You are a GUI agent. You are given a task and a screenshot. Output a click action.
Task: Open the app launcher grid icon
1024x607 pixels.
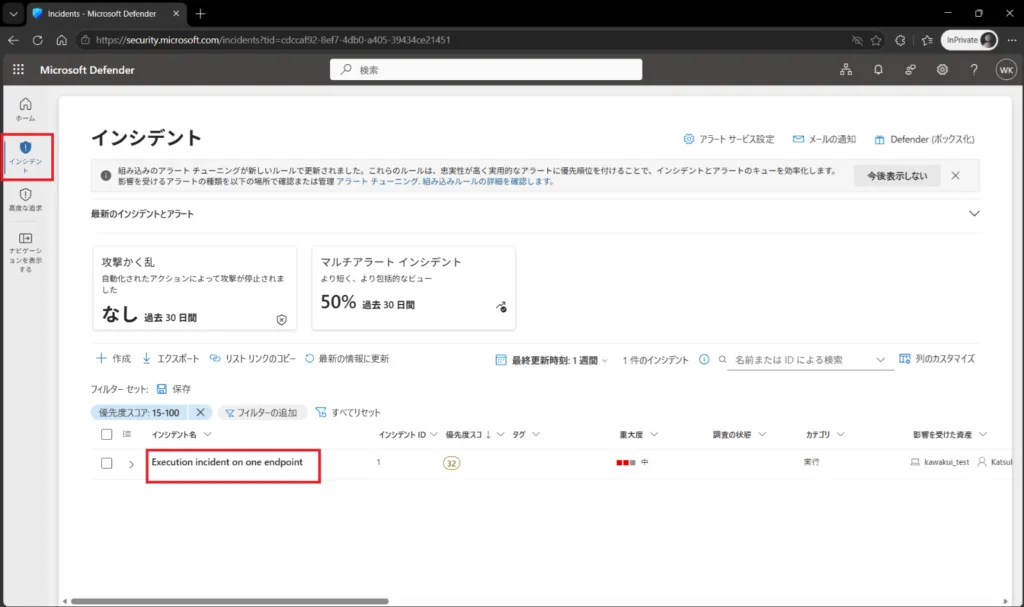[x=18, y=69]
